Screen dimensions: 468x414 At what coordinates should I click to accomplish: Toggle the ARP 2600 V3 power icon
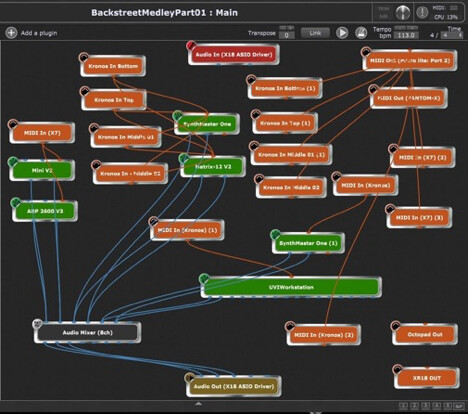[15, 202]
